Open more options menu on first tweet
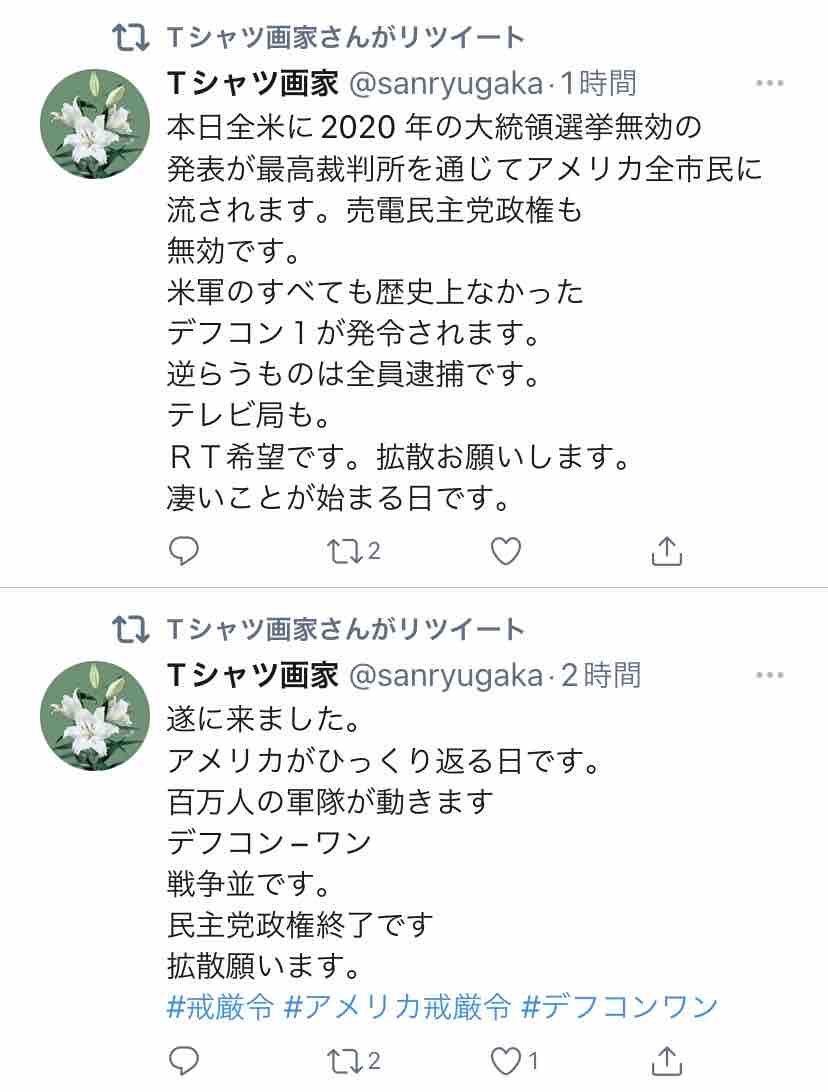 [769, 83]
